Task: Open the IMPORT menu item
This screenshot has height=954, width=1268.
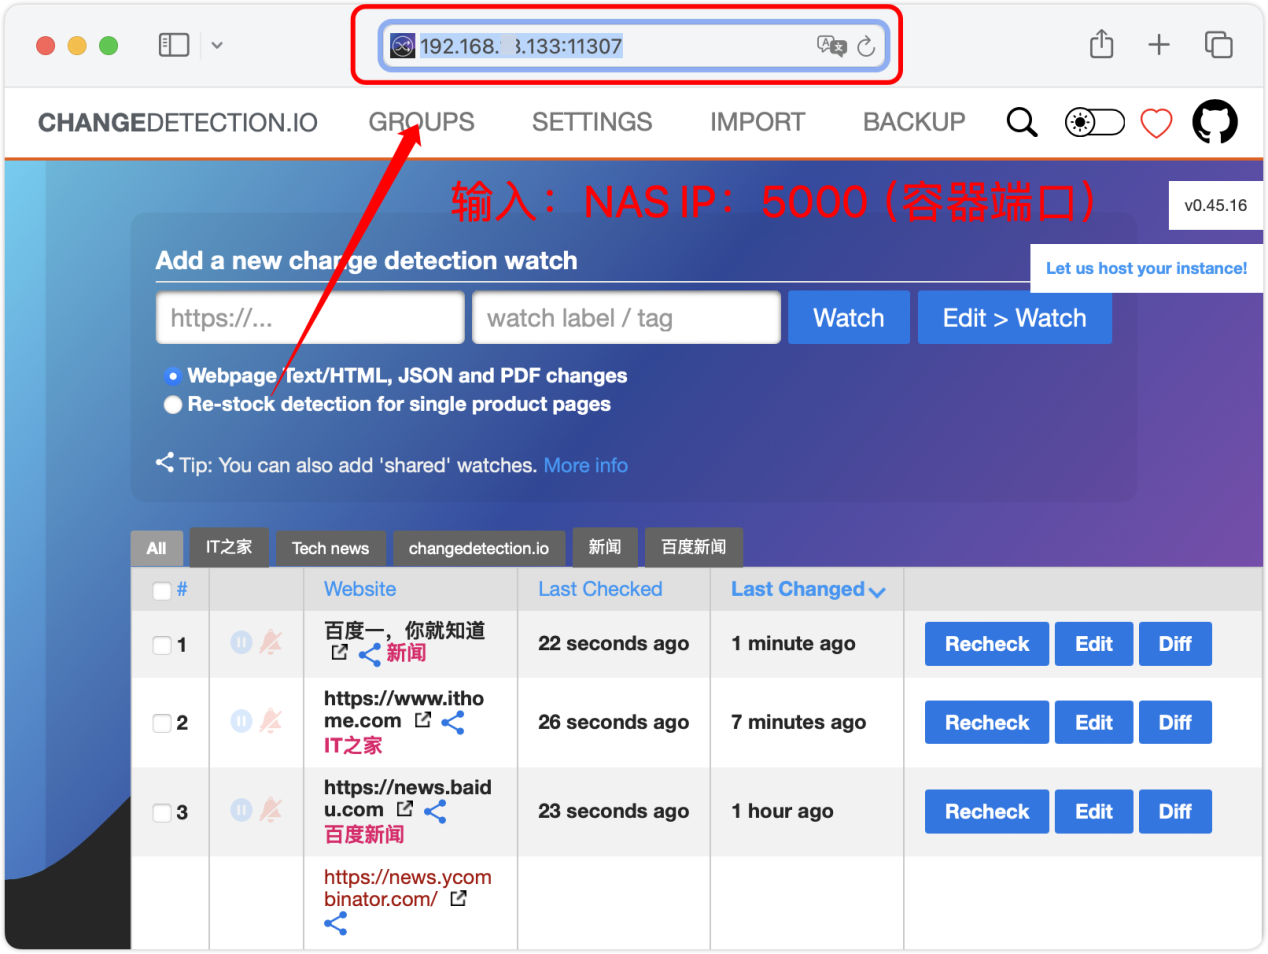Action: click(757, 122)
